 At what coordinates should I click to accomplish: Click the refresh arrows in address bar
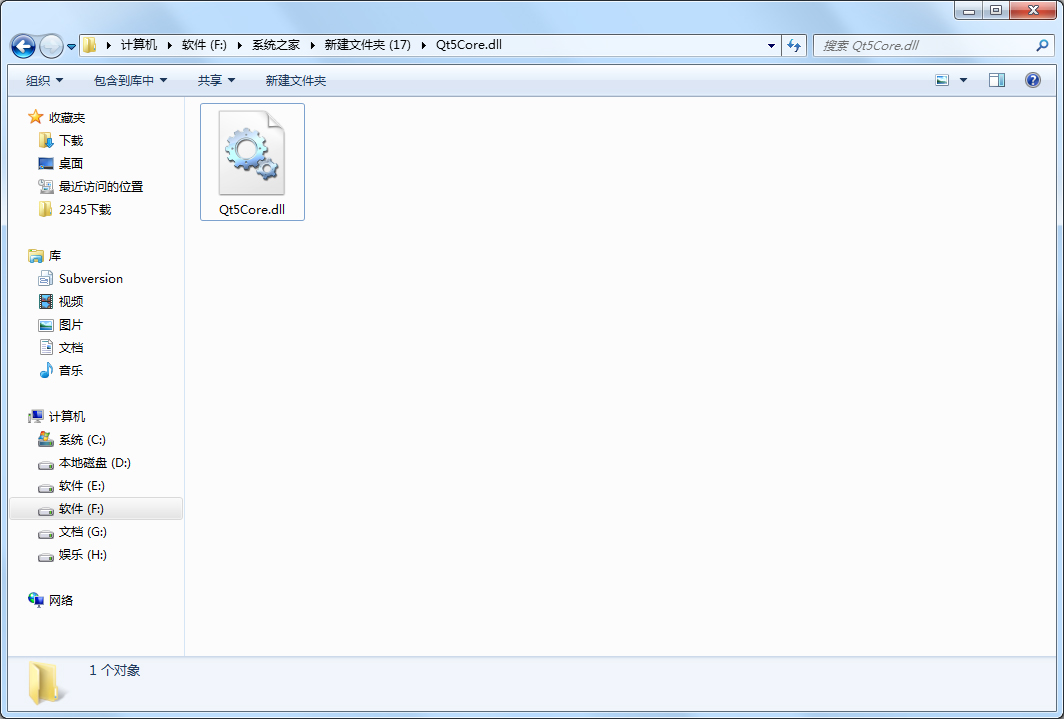[x=793, y=45]
